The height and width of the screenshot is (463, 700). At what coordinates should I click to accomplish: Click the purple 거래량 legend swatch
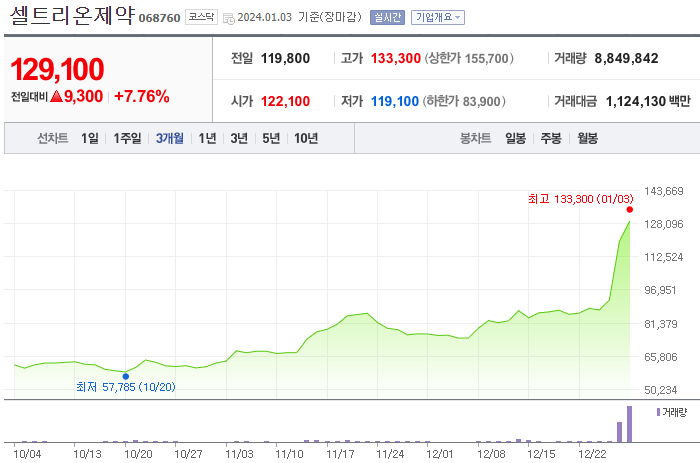tap(658, 412)
